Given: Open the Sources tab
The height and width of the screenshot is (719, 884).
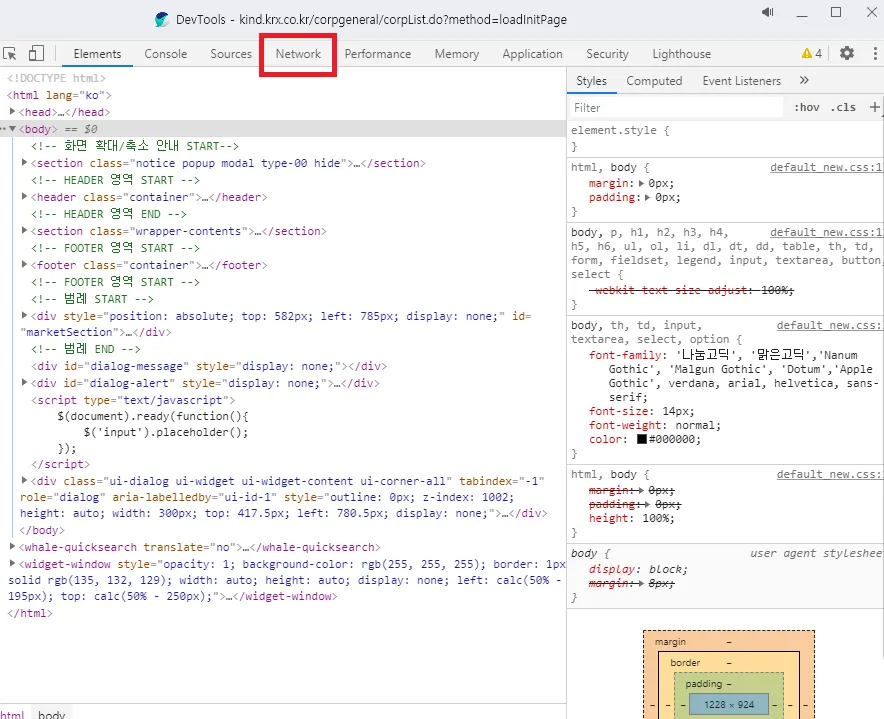Looking at the screenshot, I should (x=231, y=54).
